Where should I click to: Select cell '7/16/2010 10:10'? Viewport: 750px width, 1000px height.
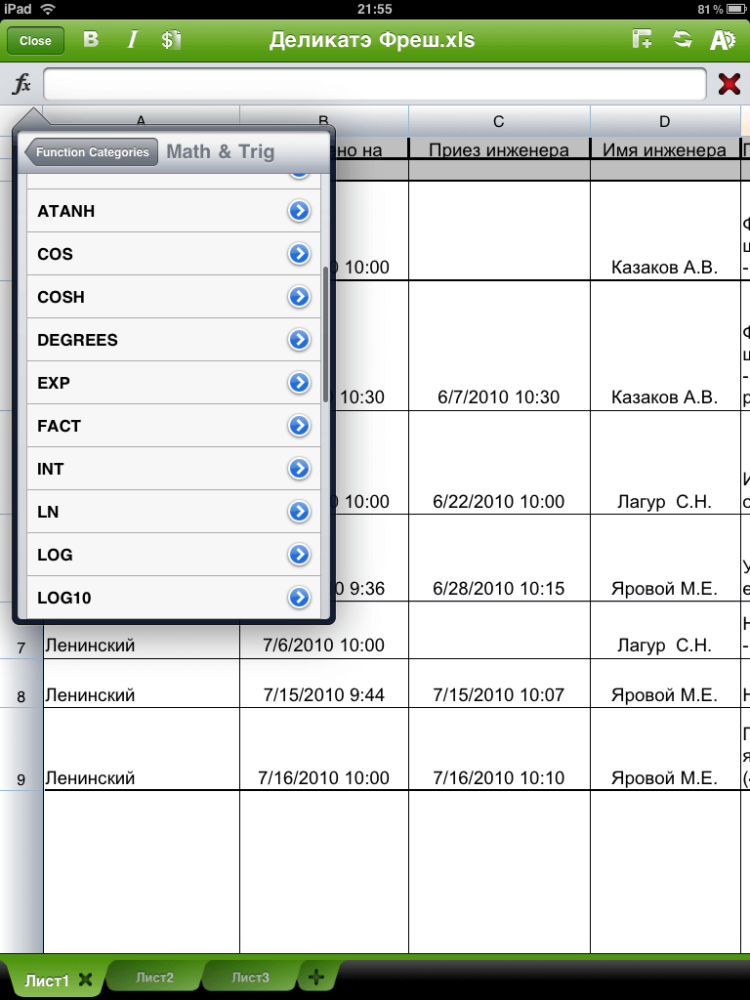pyautogui.click(x=499, y=749)
